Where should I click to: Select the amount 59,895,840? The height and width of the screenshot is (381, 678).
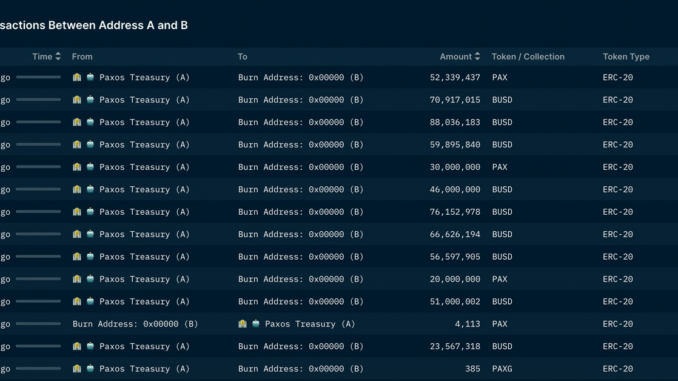[x=455, y=144]
